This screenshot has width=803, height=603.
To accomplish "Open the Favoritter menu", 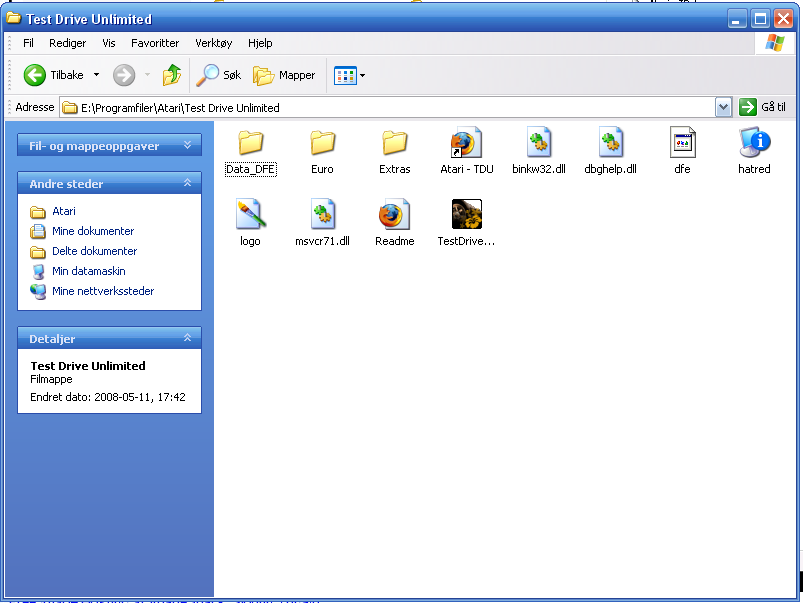I will click(x=155, y=44).
